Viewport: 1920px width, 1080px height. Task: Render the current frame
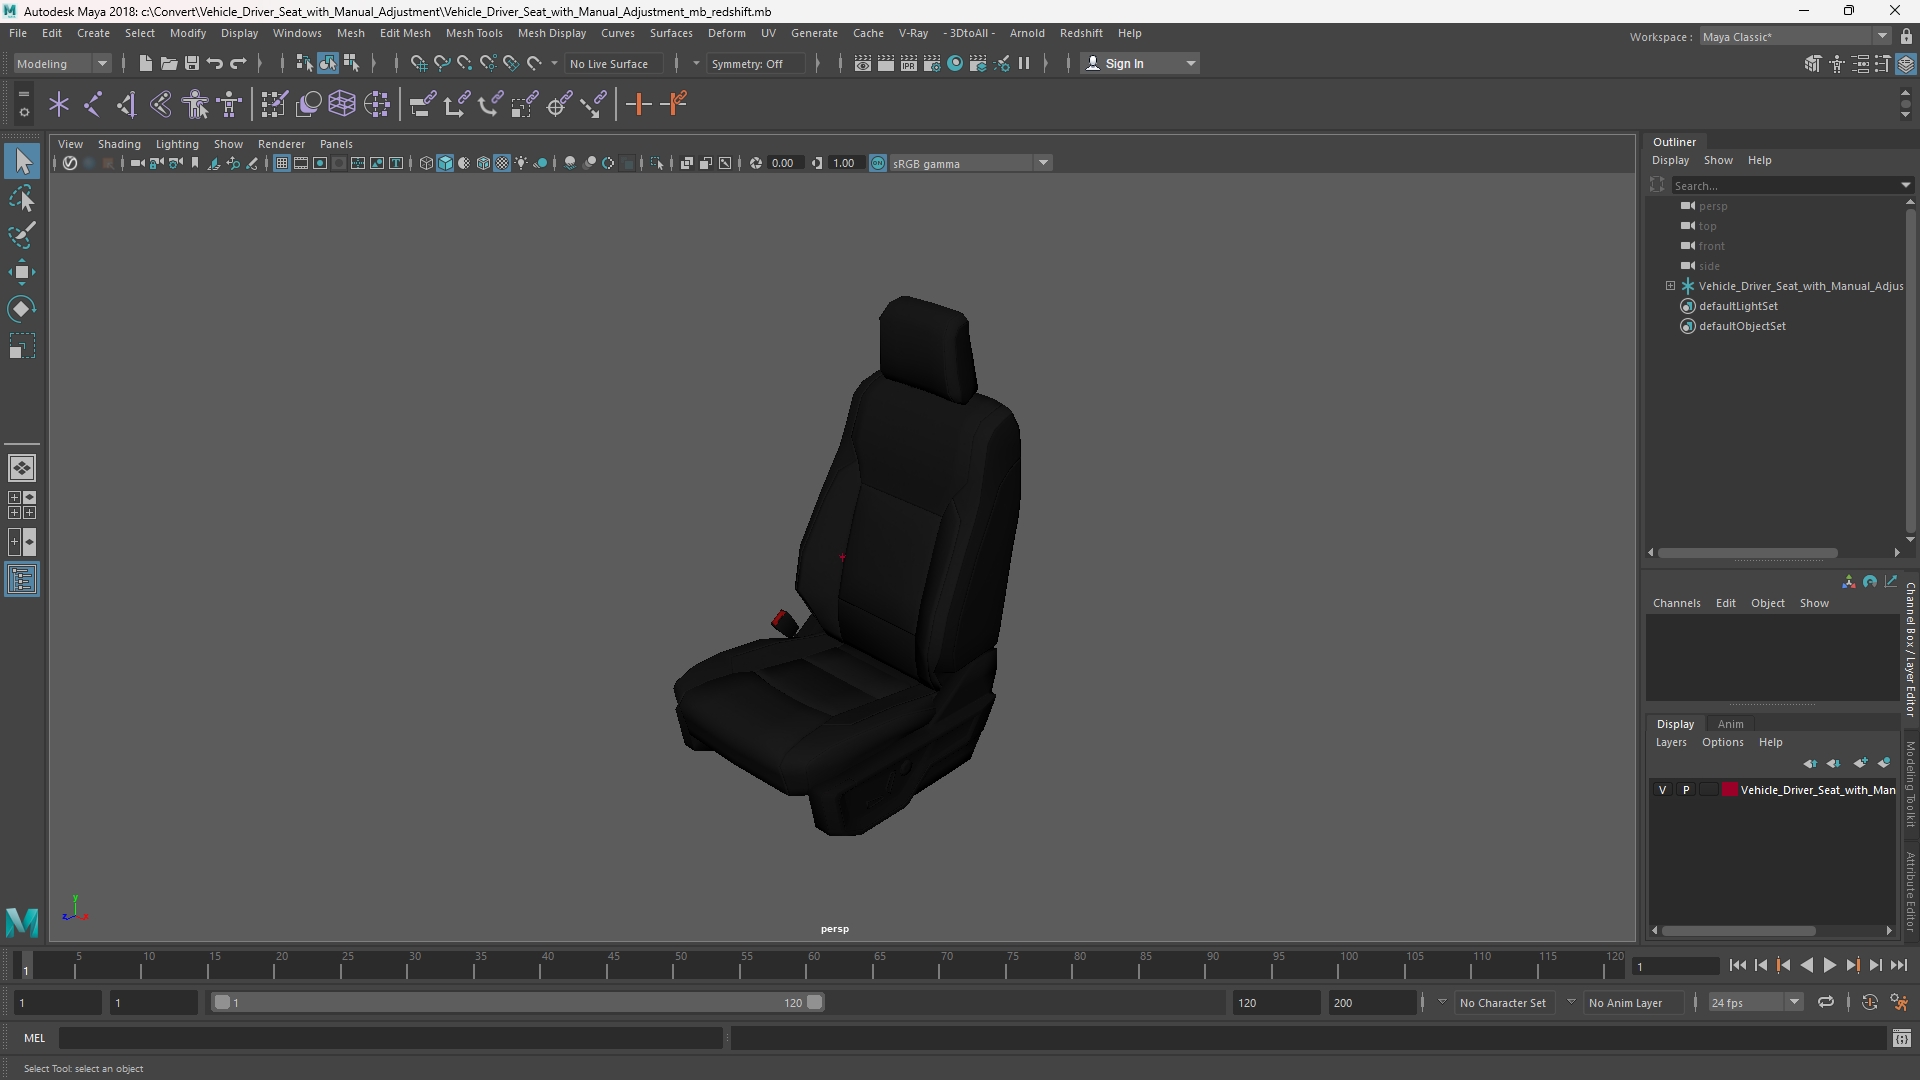pos(885,63)
